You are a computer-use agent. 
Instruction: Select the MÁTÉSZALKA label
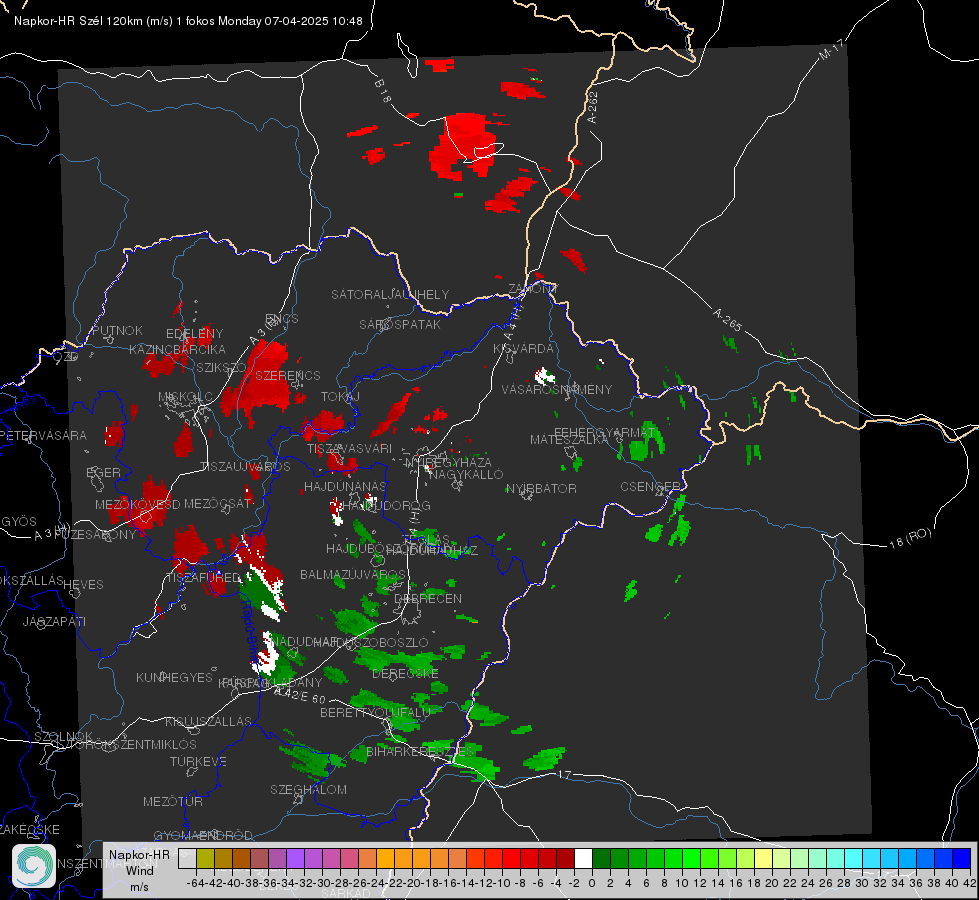click(569, 440)
